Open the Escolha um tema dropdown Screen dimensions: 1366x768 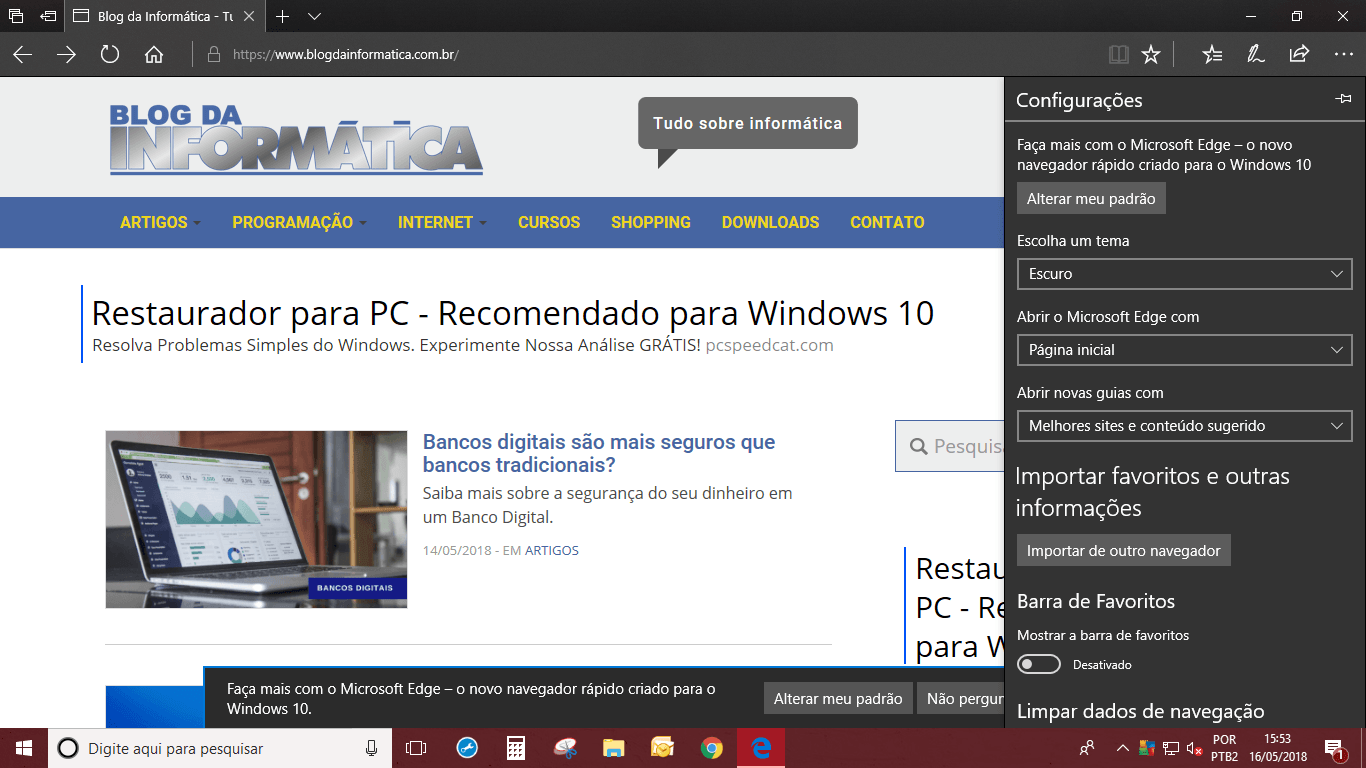tap(1184, 273)
